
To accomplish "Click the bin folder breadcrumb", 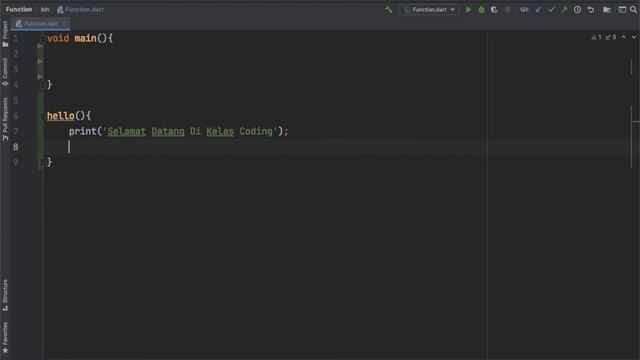I will click(x=45, y=9).
